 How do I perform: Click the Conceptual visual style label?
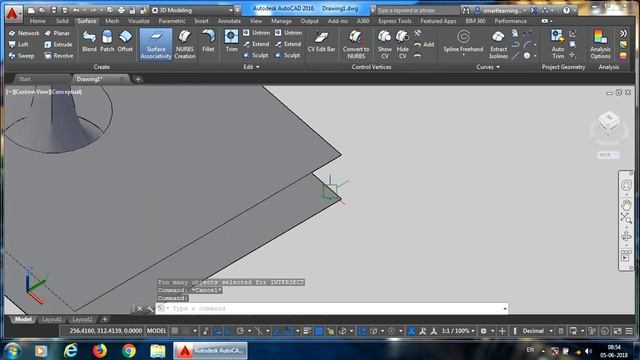click(67, 92)
